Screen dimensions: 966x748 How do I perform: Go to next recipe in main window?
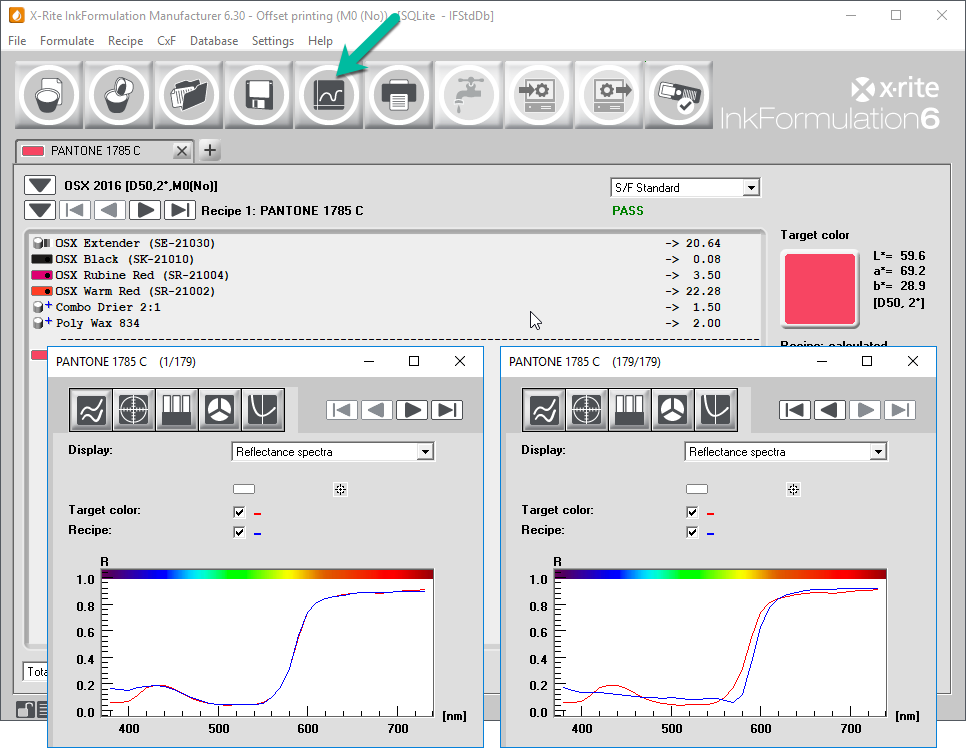145,210
